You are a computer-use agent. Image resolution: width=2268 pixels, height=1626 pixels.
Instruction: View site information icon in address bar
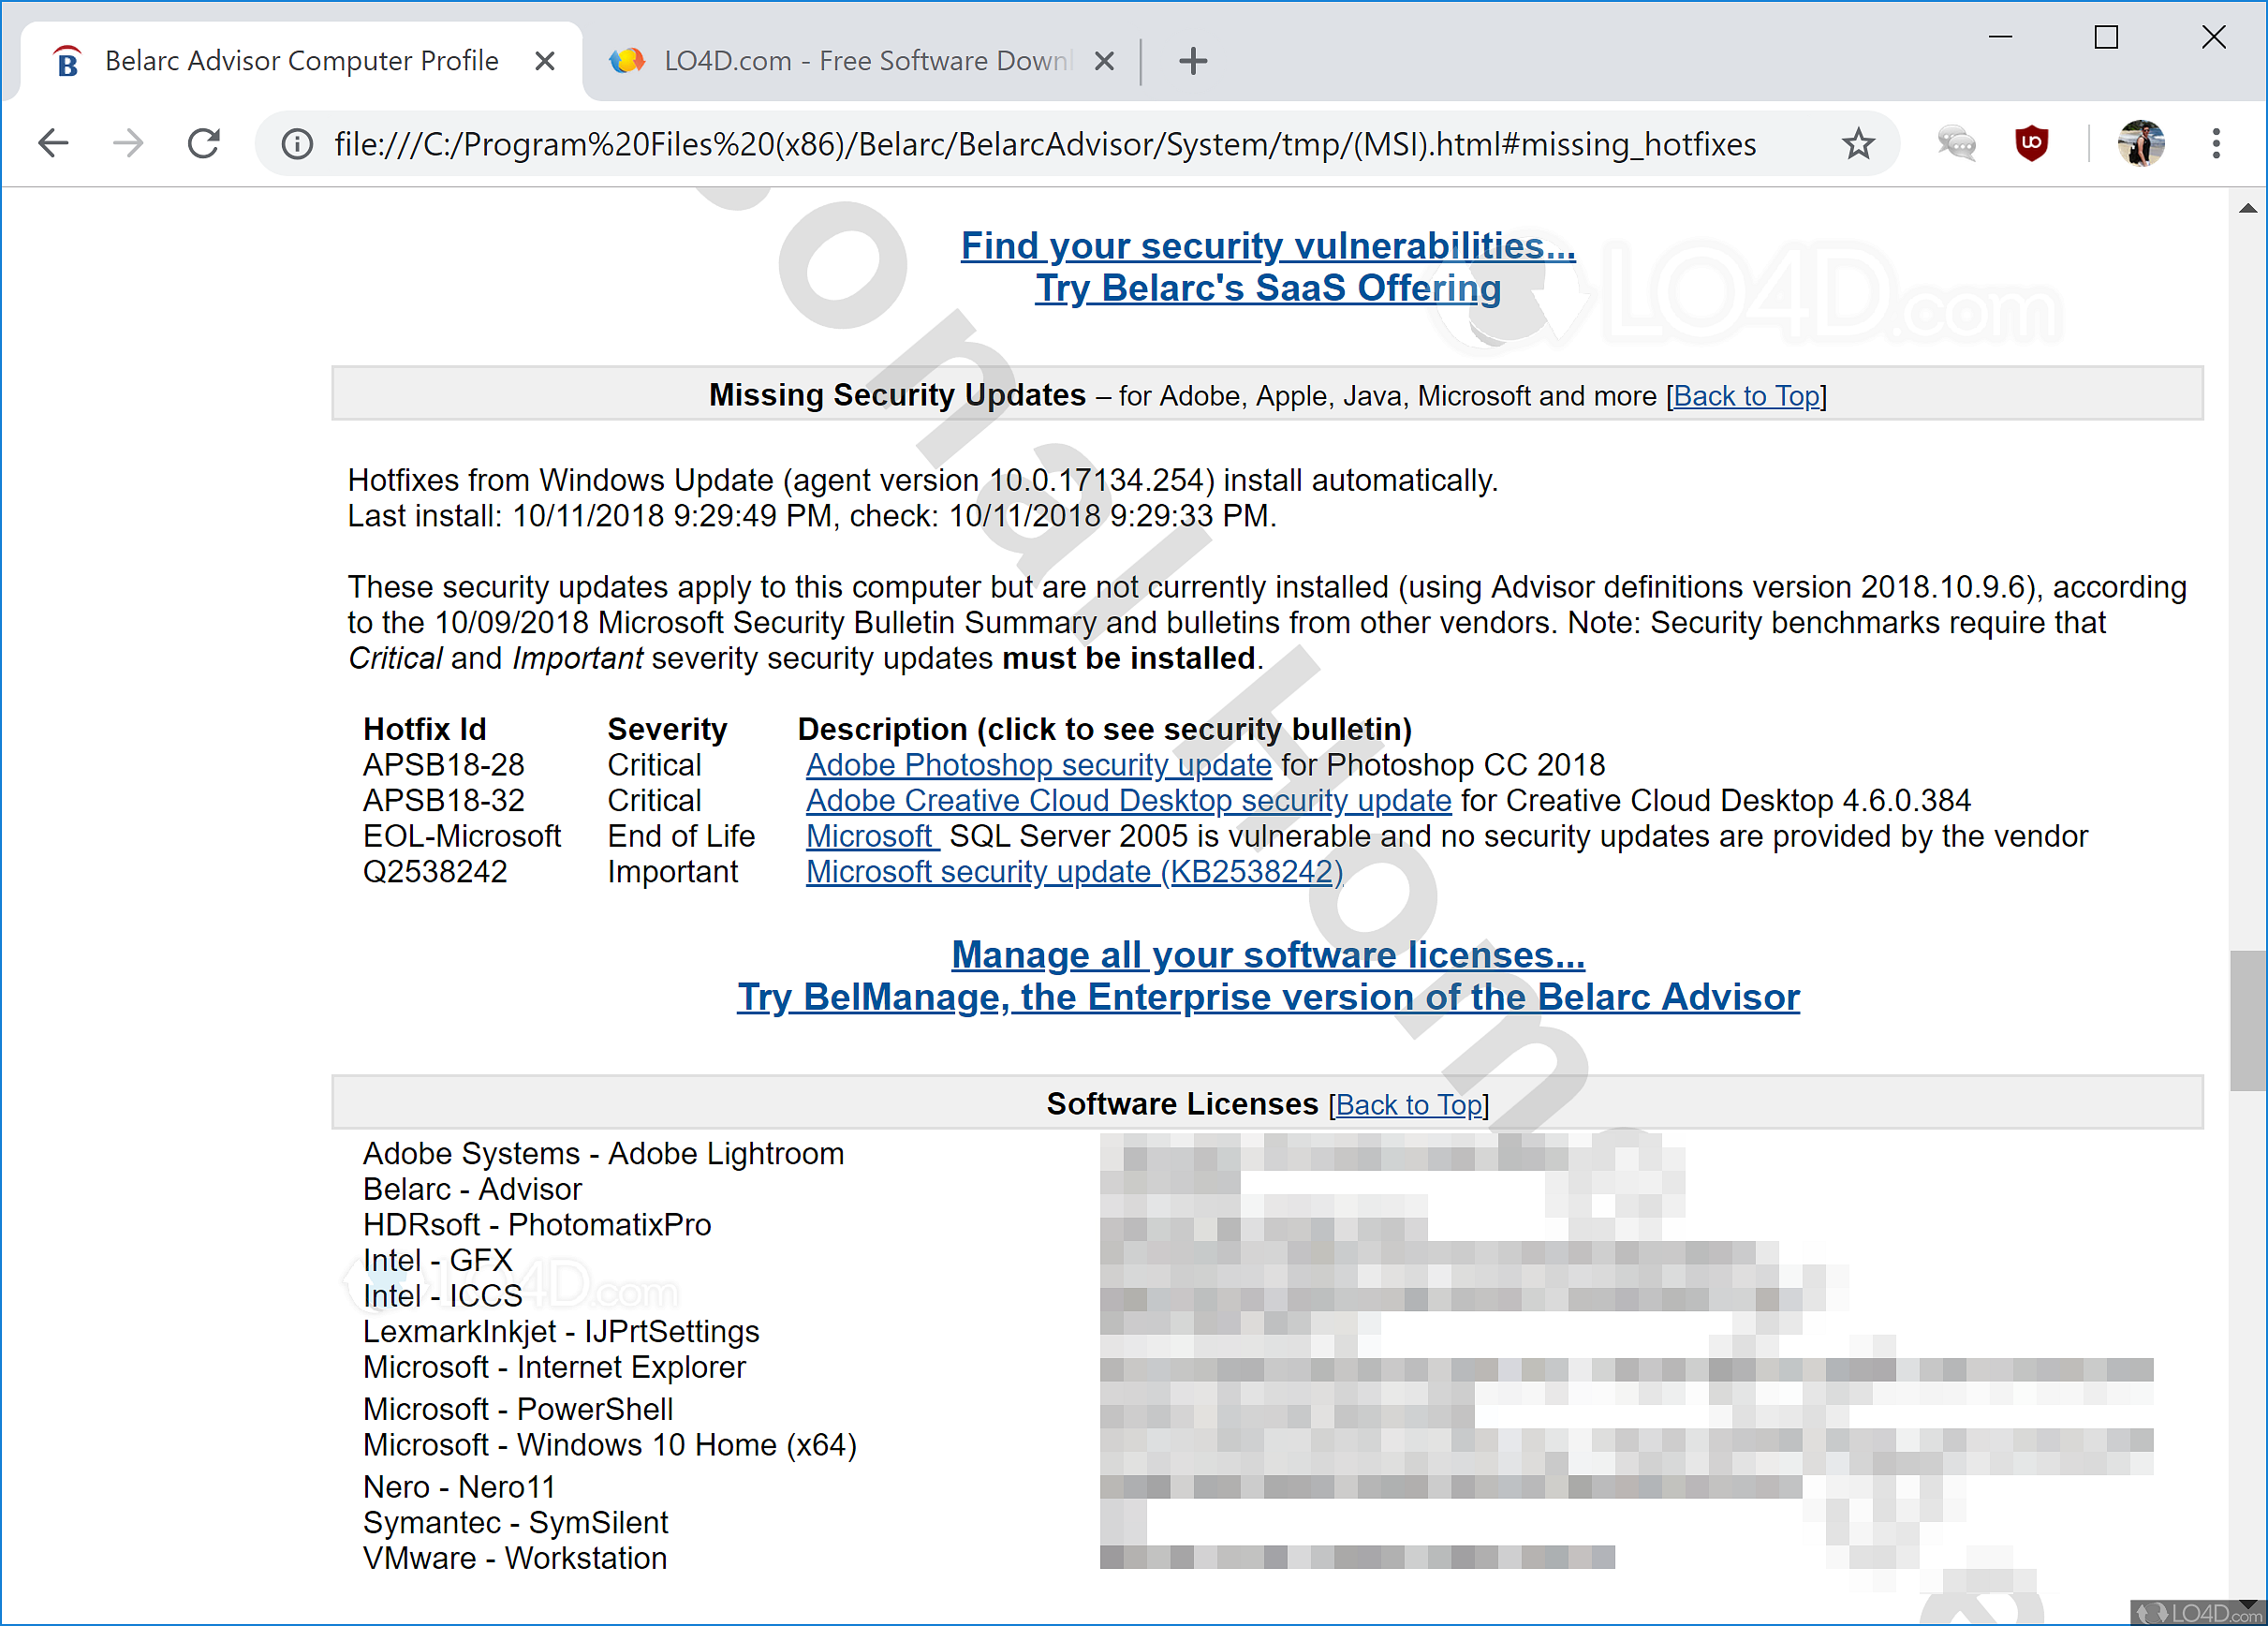point(297,144)
